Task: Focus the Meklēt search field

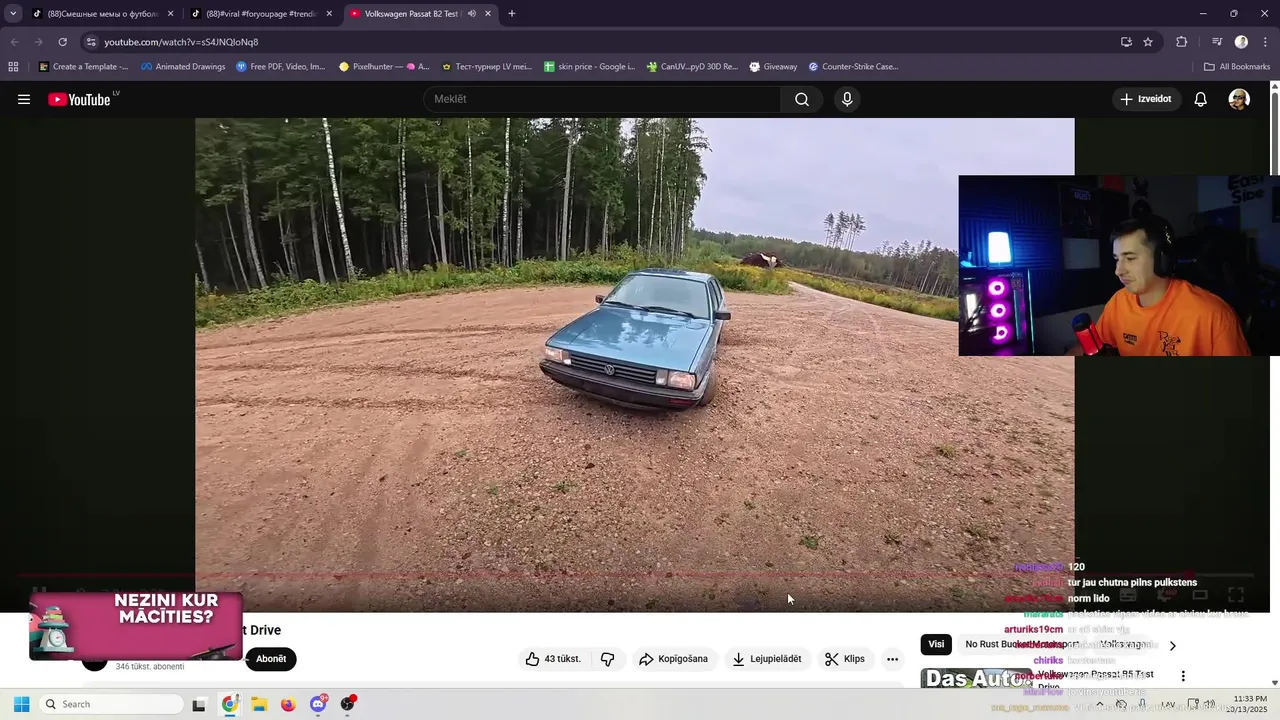Action: tap(603, 99)
